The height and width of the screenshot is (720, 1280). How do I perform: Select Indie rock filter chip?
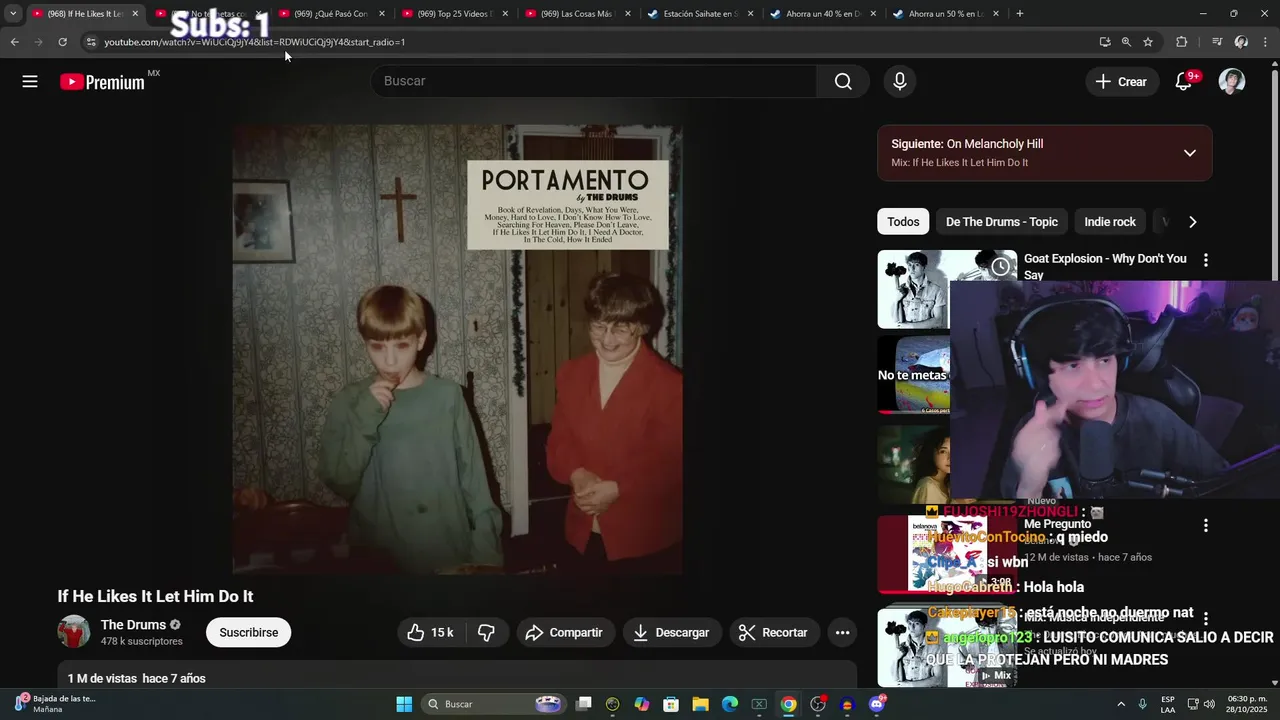1110,222
